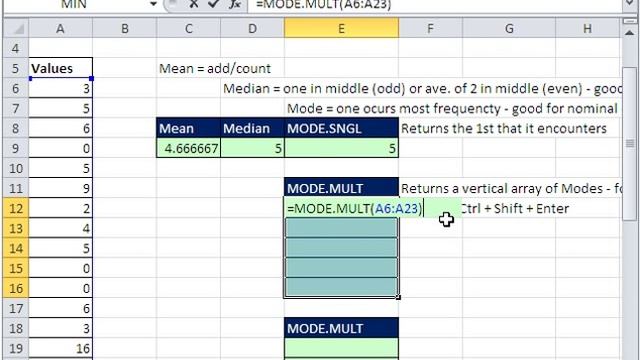The height and width of the screenshot is (360, 640).
Task: Click the Median definition text in row 6
Action: [423, 88]
